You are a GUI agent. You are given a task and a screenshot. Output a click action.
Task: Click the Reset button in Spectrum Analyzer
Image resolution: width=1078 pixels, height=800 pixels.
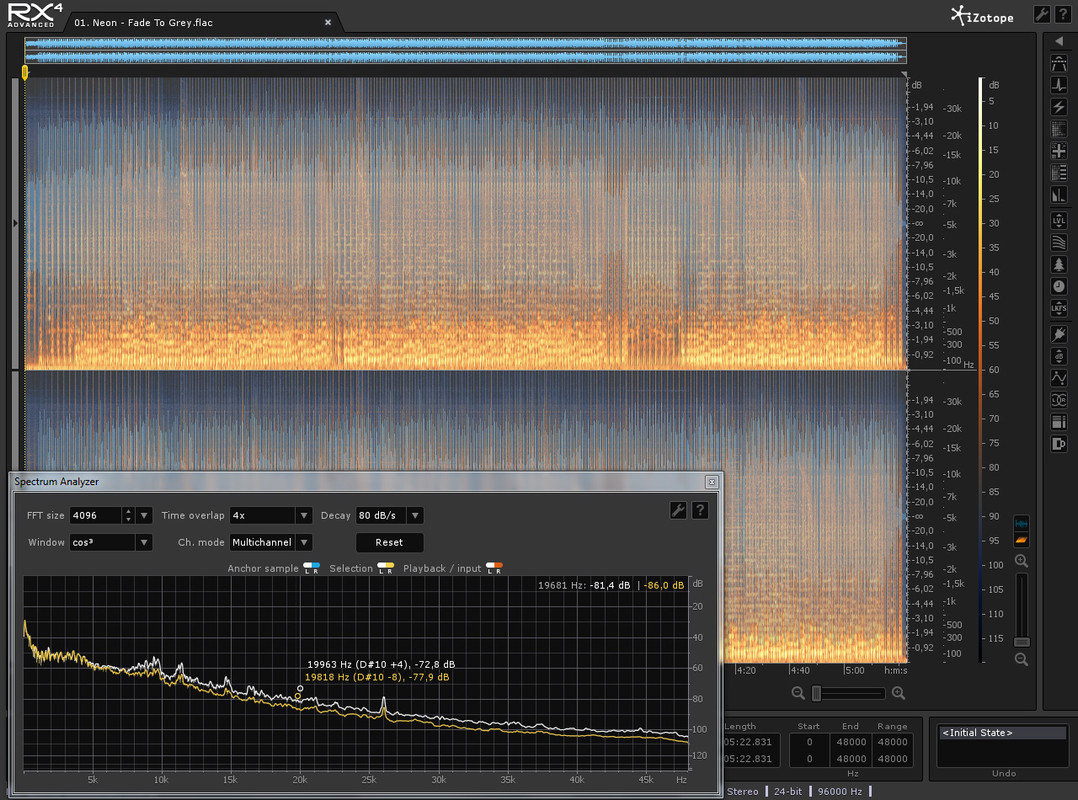(x=389, y=542)
